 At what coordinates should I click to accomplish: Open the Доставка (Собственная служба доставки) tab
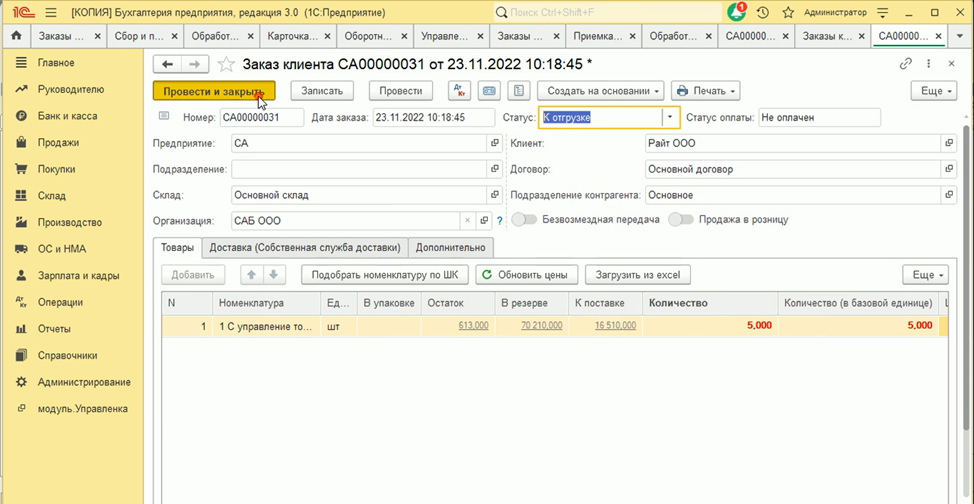click(x=305, y=247)
